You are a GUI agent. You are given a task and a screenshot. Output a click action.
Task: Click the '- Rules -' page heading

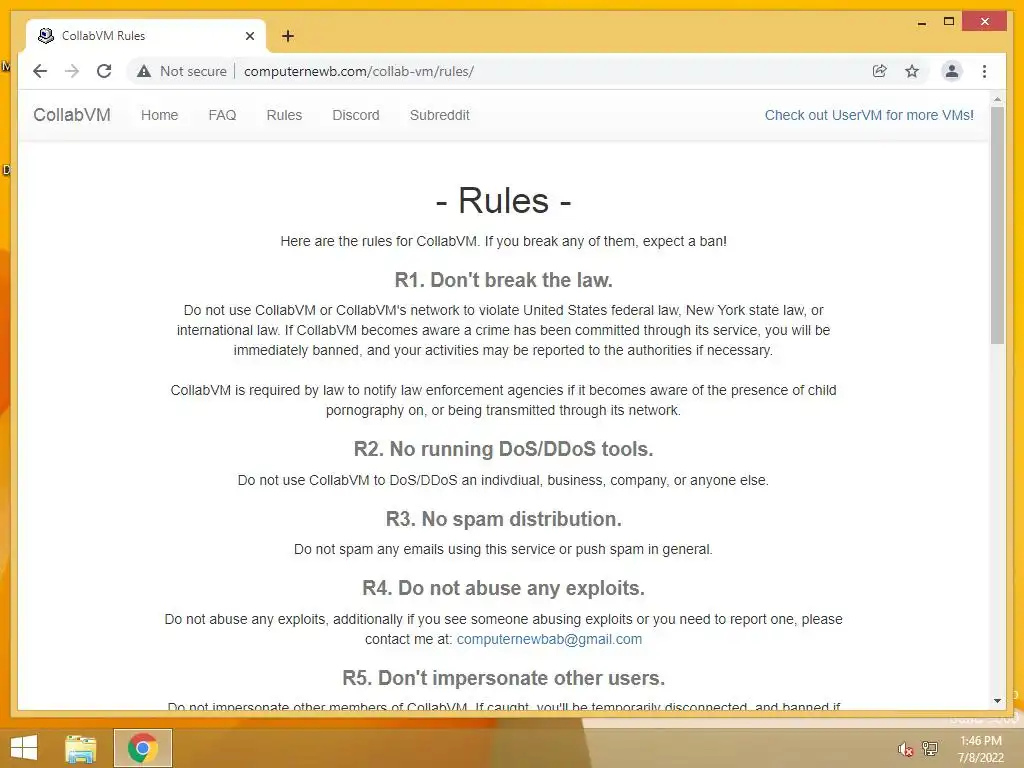pyautogui.click(x=504, y=200)
